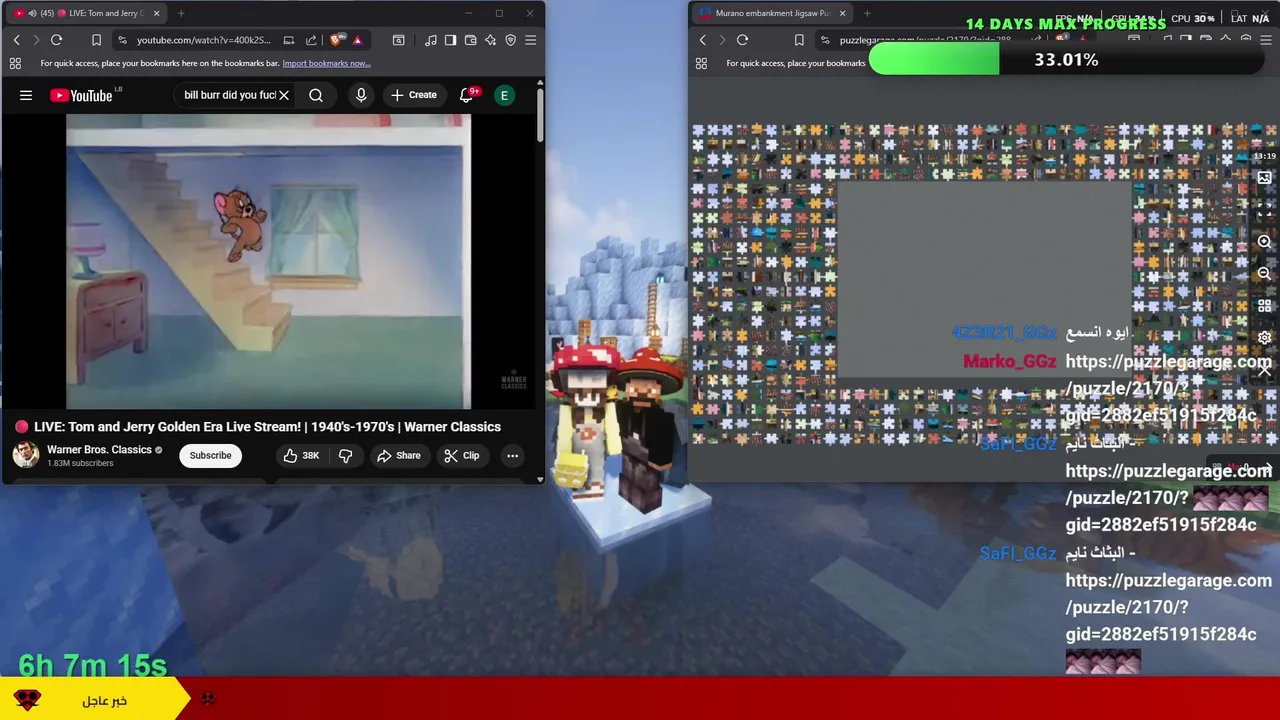Open Leo AI sparkle icon in YouTube window

pos(490,40)
